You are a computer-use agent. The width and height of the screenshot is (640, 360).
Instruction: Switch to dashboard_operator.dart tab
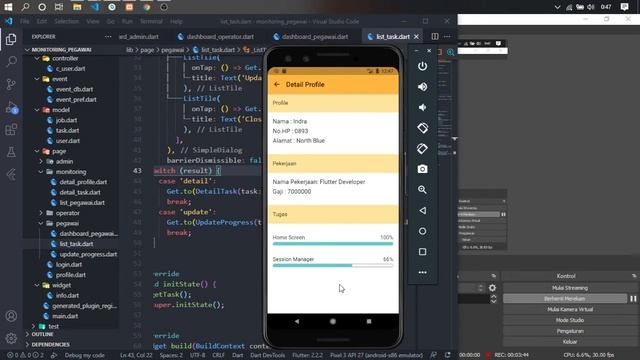coord(216,36)
